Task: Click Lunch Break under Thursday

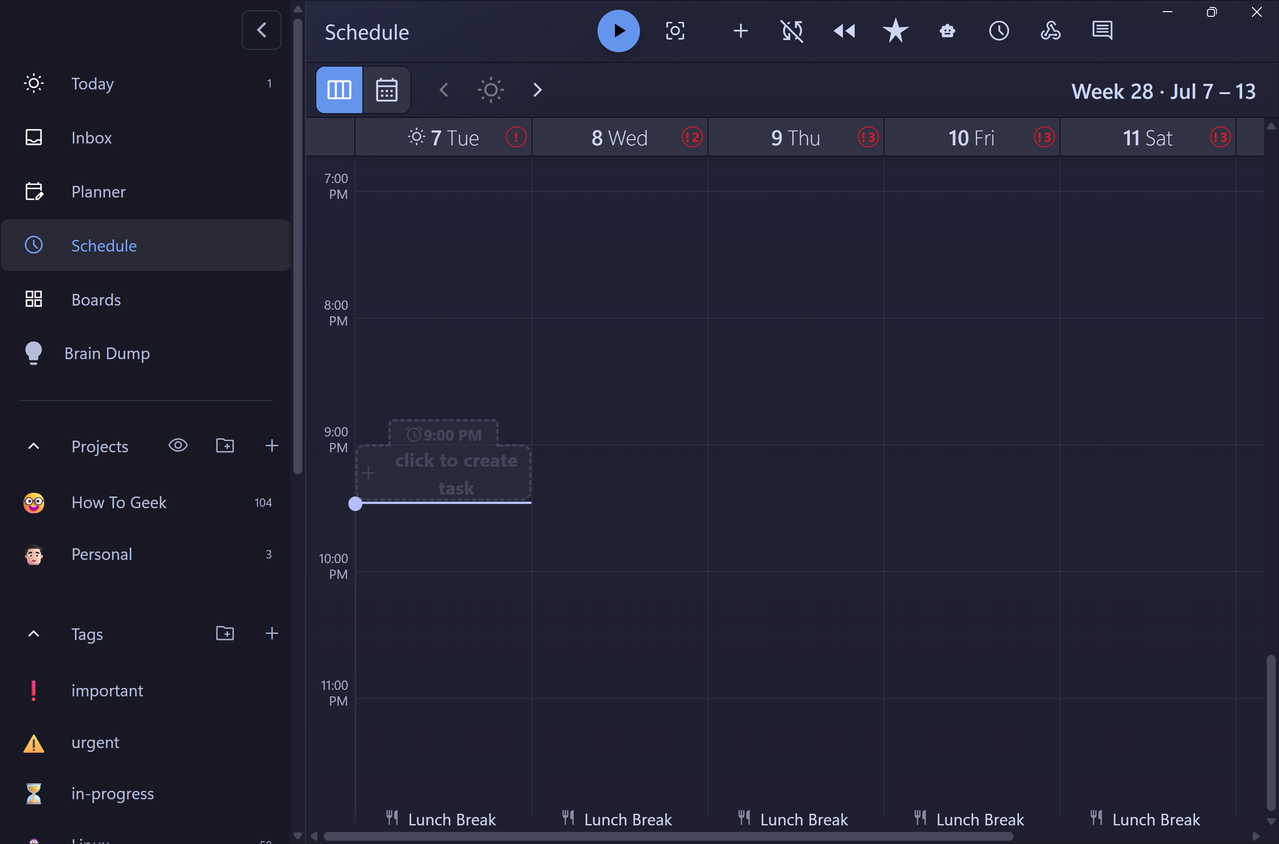Action: click(793, 819)
